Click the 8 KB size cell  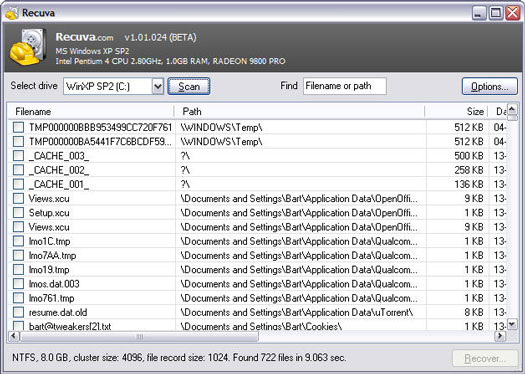[474, 312]
